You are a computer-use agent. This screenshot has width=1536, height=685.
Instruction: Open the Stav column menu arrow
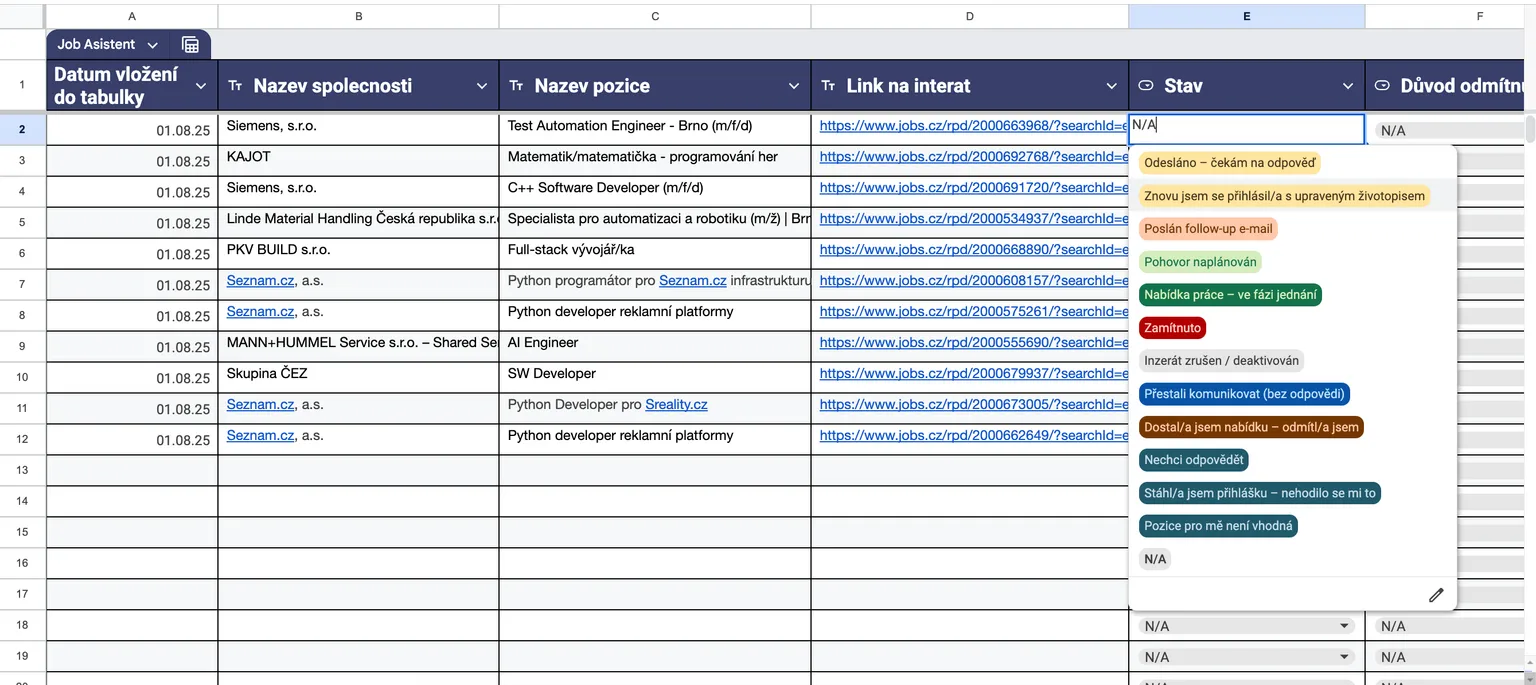tap(1348, 86)
